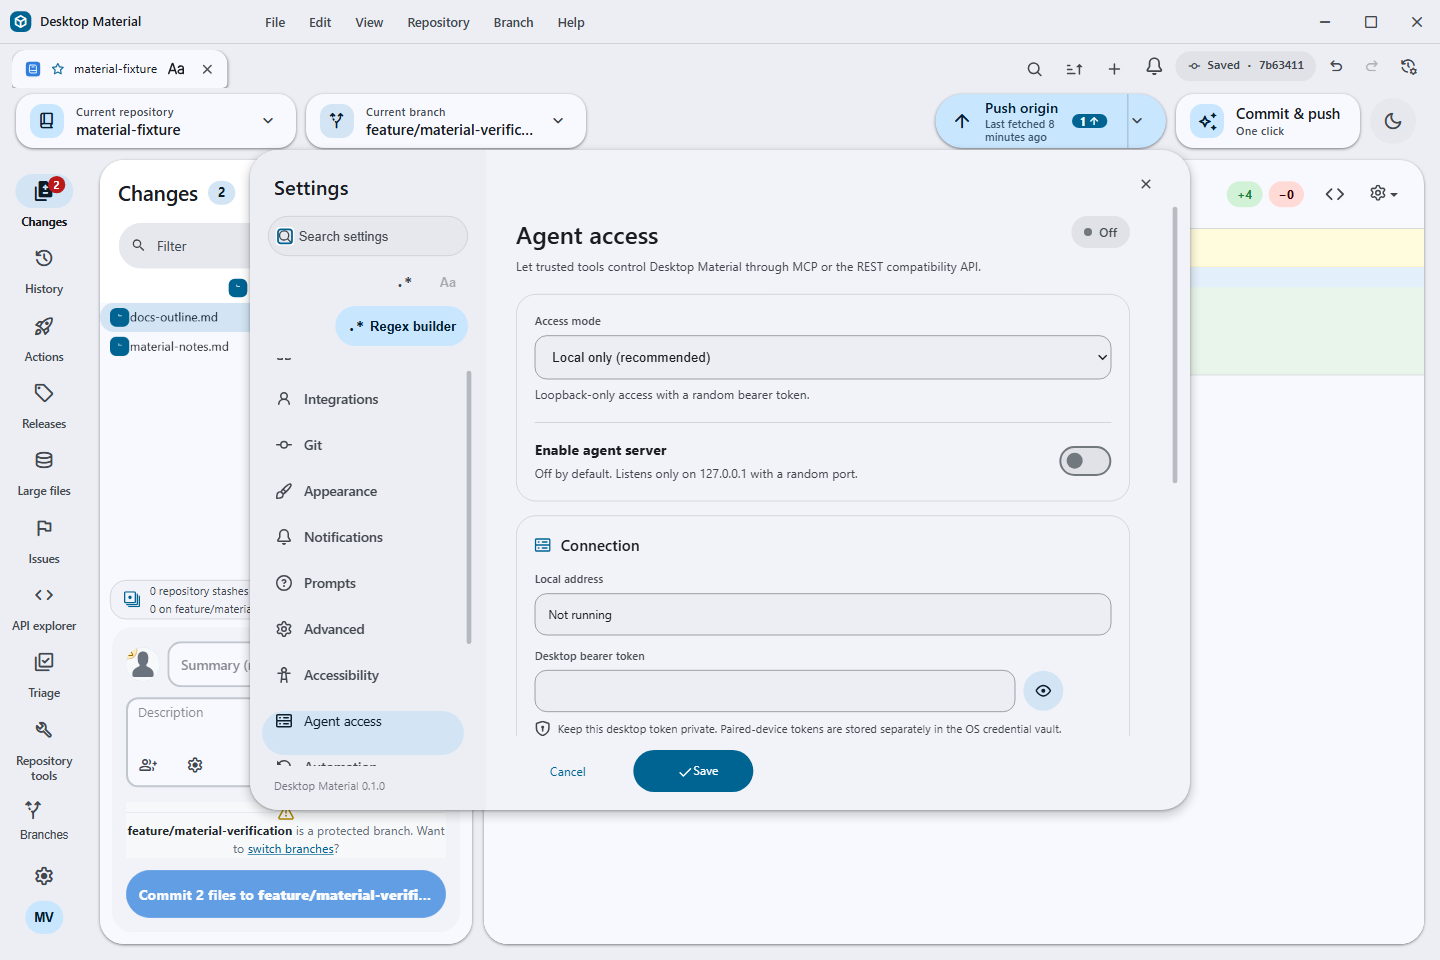Click Commit 2 files to feature/material-verification

(x=286, y=894)
